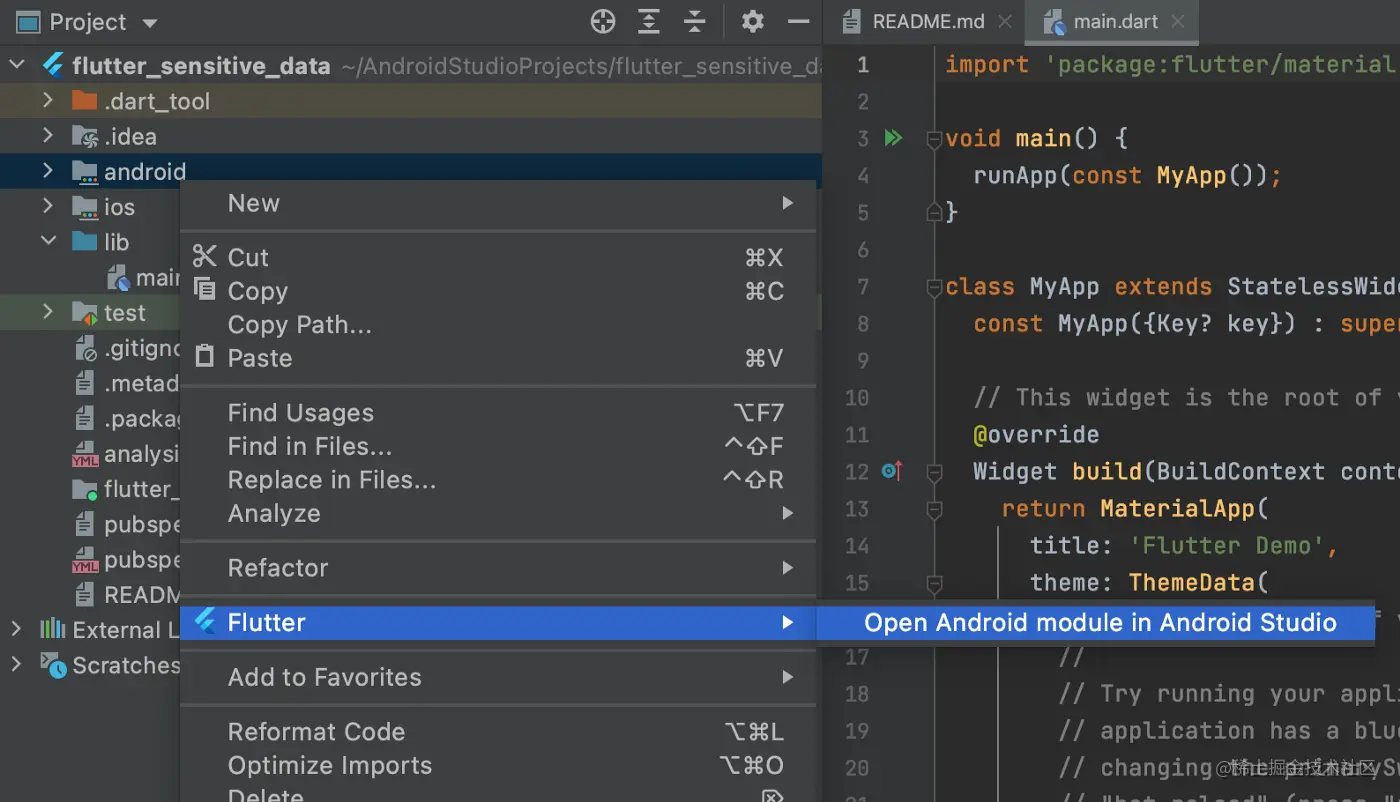Open the Add to Favorites submenu
Screen dimensions: 1400x802
498,677
